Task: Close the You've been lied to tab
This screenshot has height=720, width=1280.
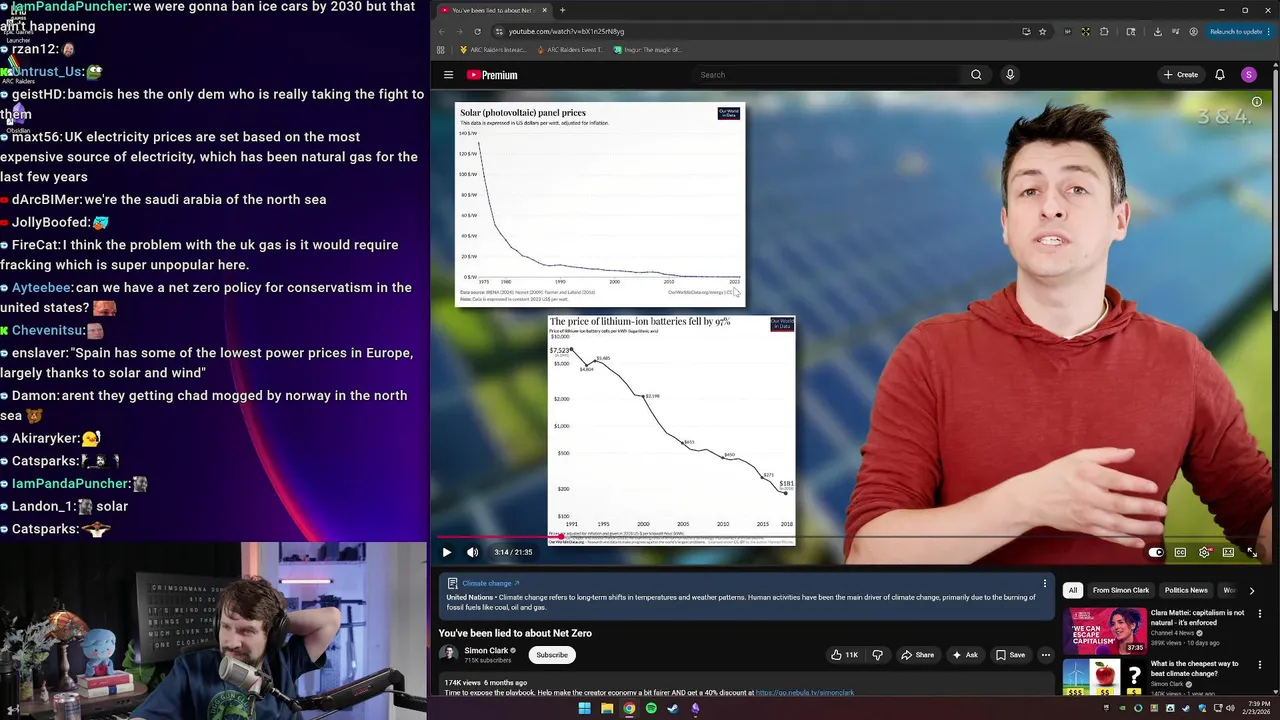Action: tap(544, 10)
